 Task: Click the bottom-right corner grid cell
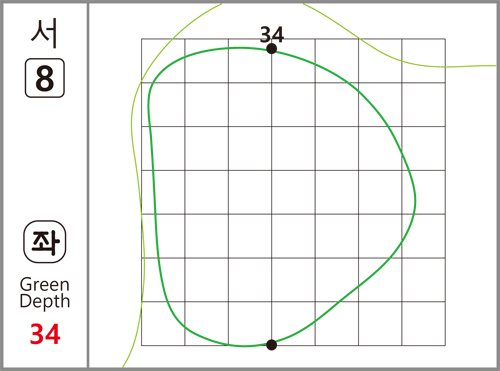[424, 323]
